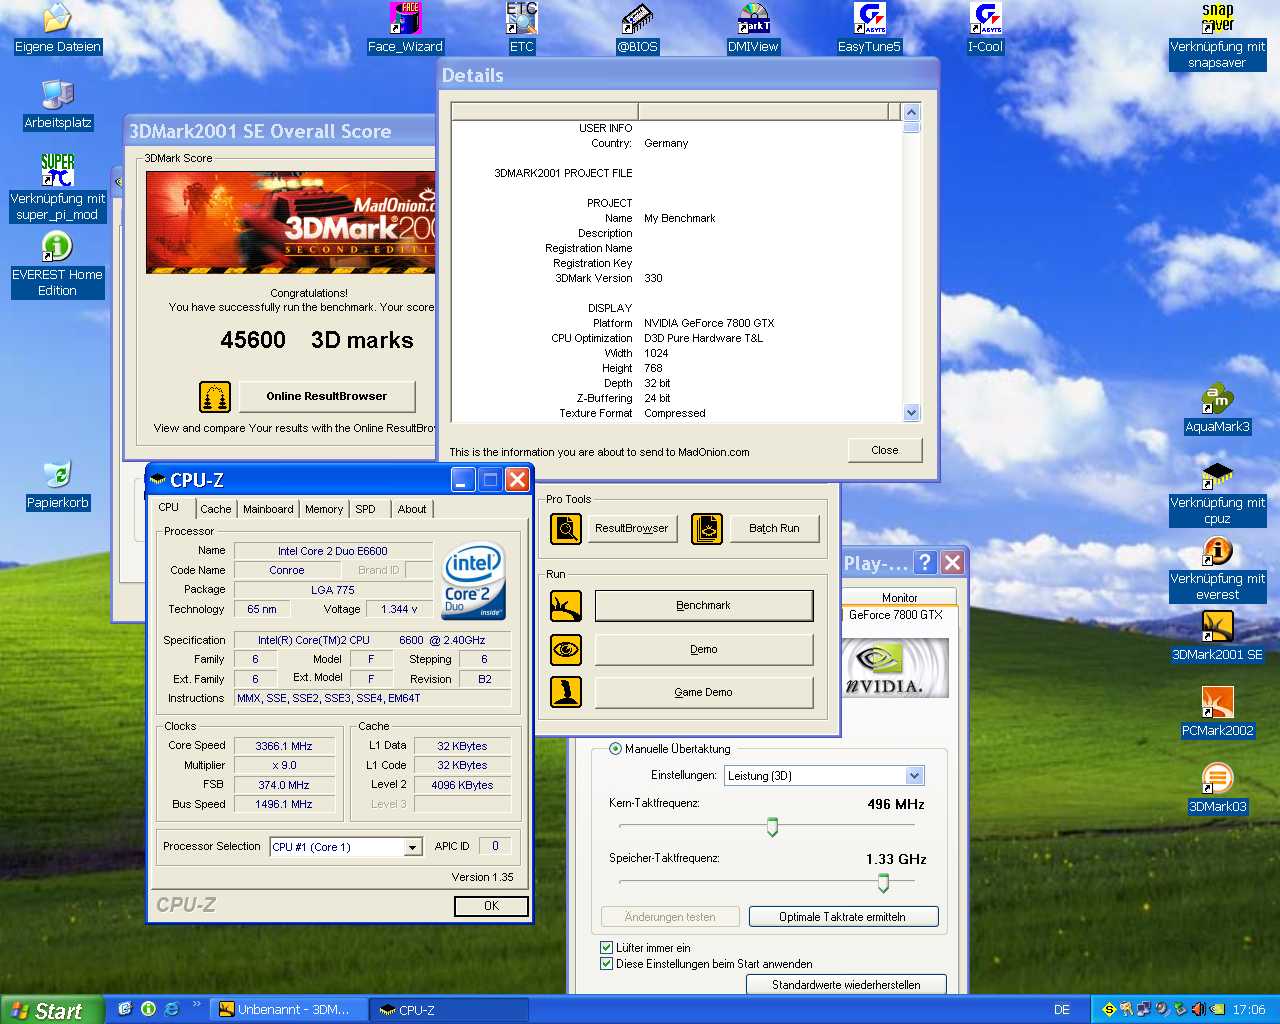Screen dimensions: 1280x1024
Task: Click the ResultBrowser button in Pro Tools
Action: point(632,528)
